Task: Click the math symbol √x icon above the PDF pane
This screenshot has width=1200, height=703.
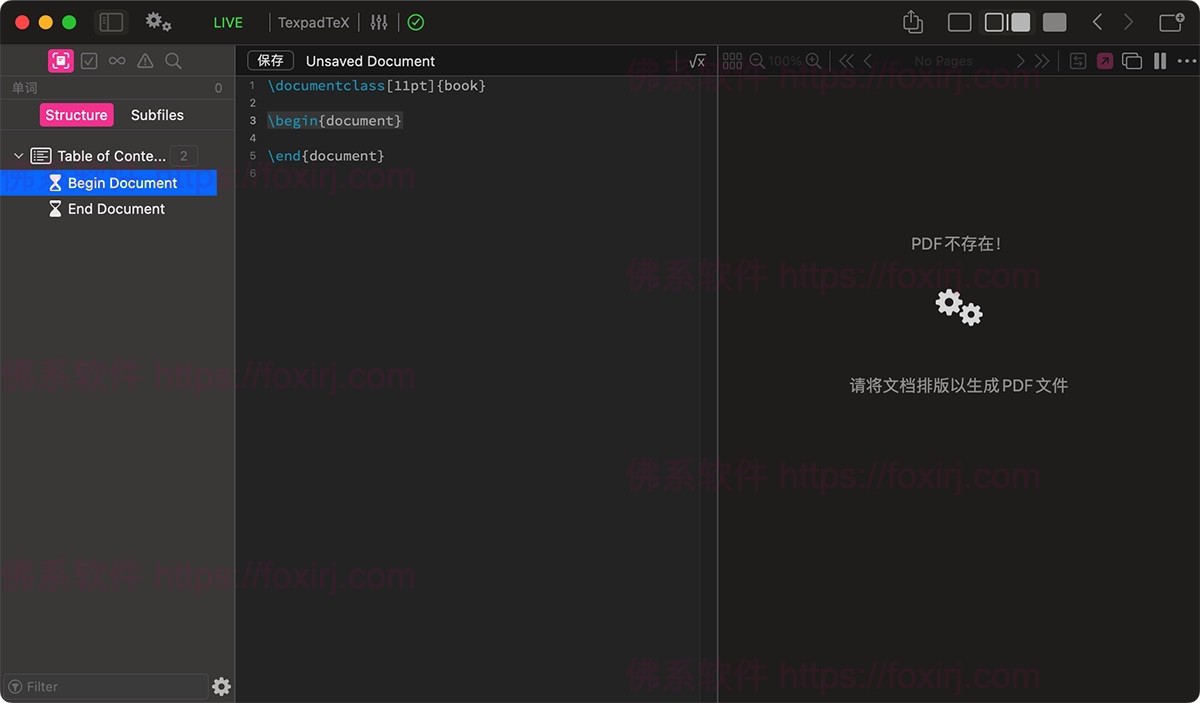Action: pyautogui.click(x=697, y=60)
